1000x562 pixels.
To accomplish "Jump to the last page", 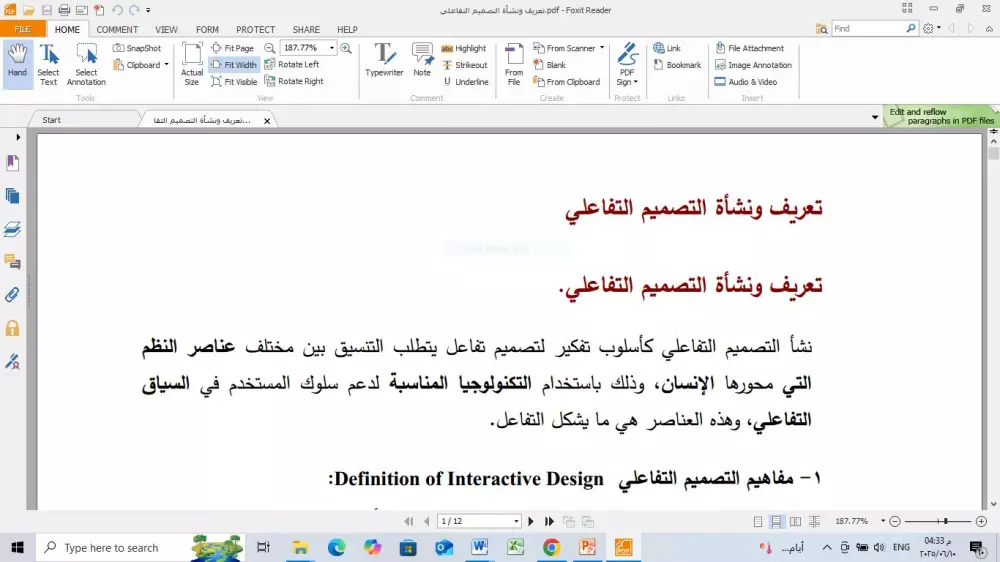I will pos(549,521).
